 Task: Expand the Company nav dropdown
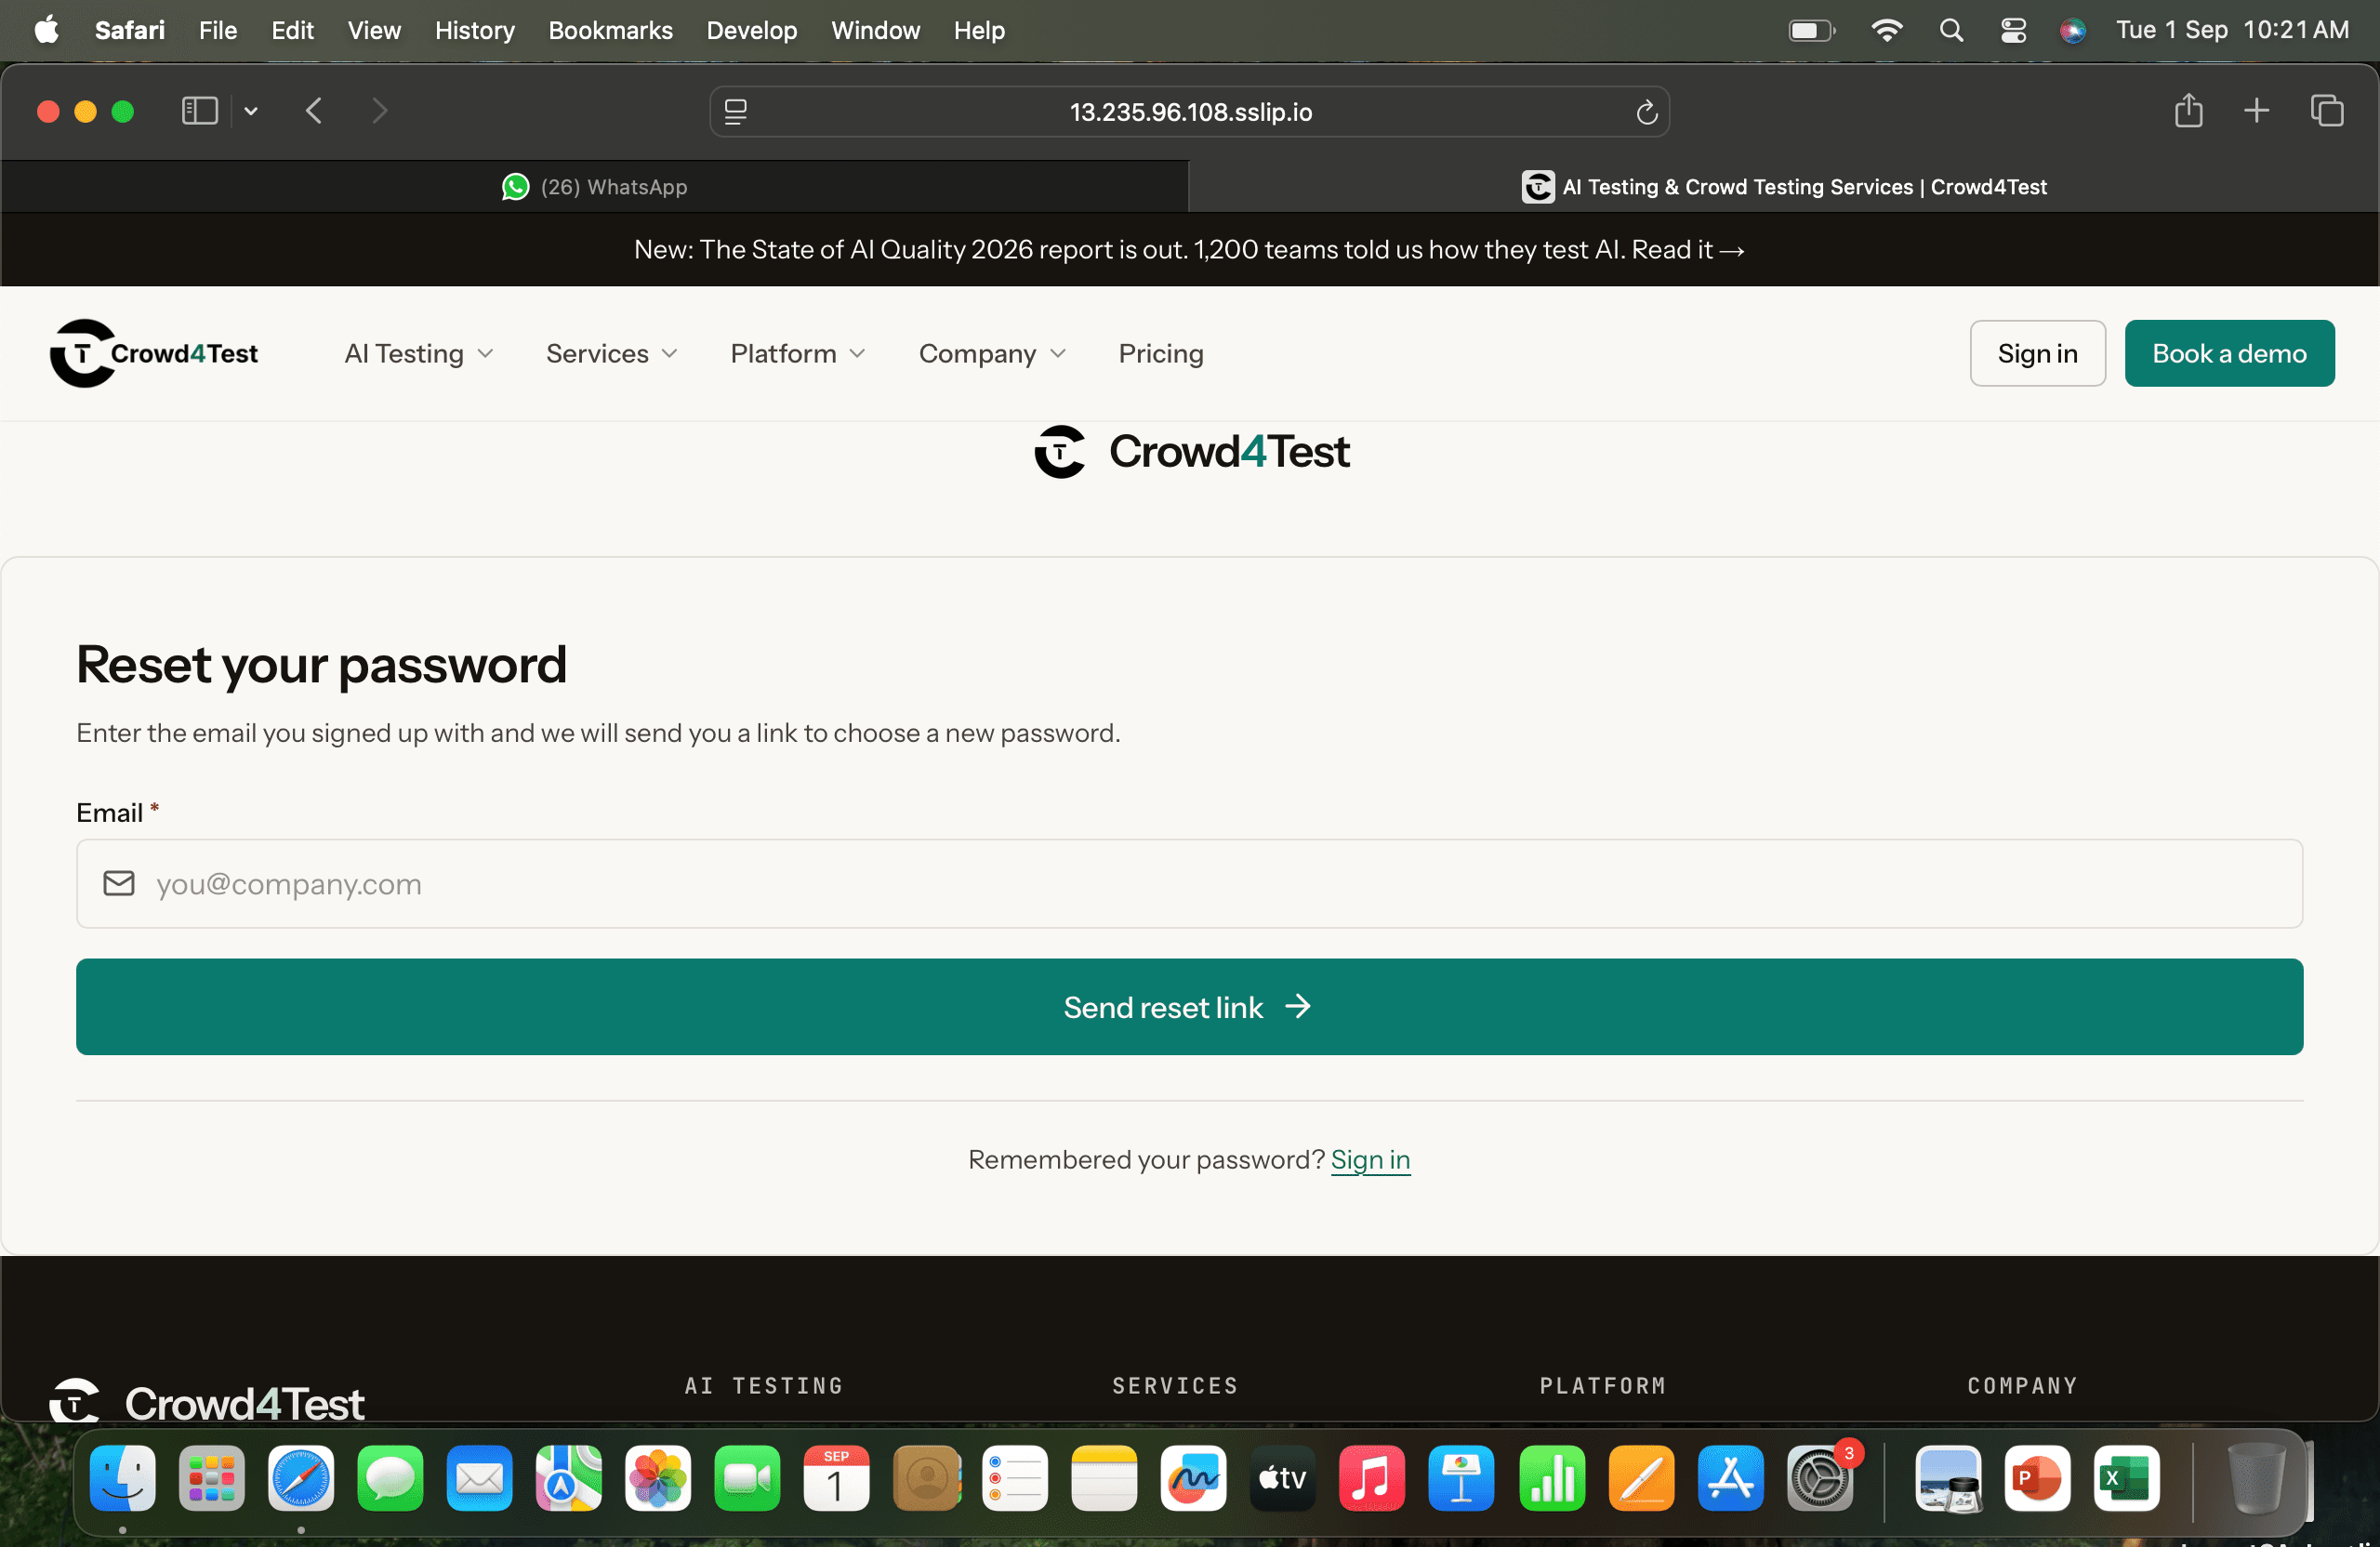click(993, 354)
